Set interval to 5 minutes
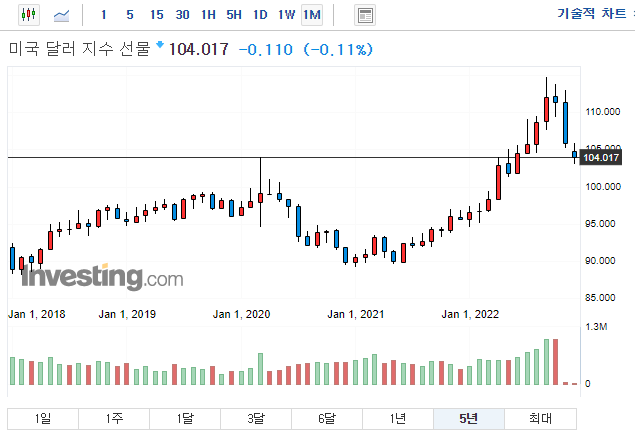The image size is (635, 435). tap(130, 15)
